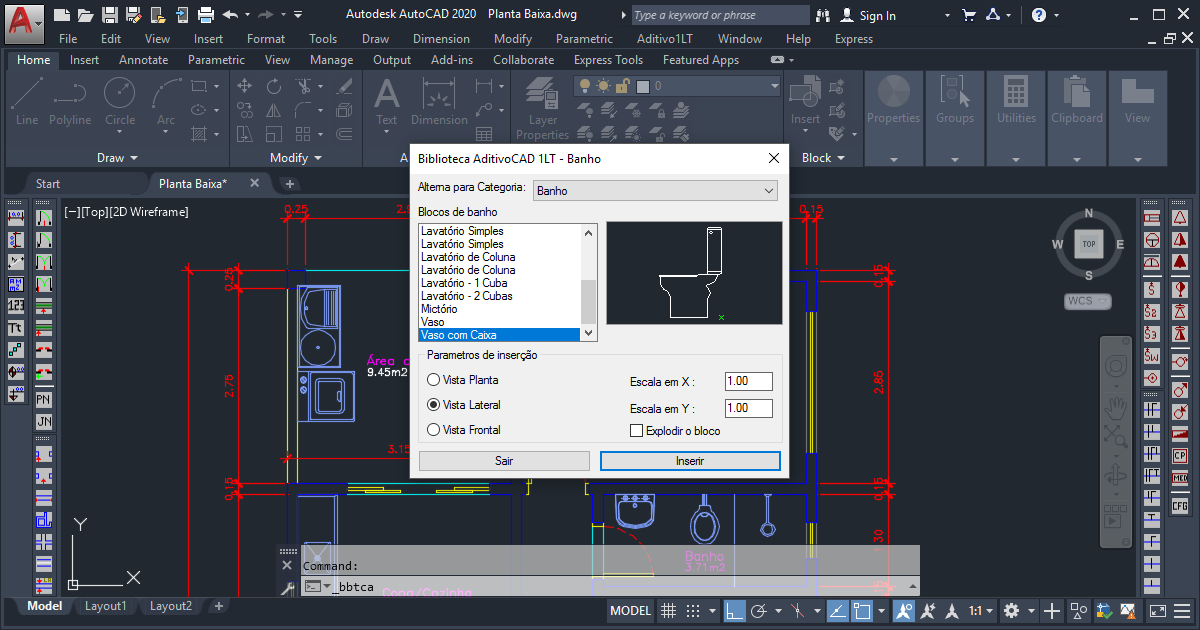
Task: Click the Dimension tool in ribbon
Action: click(x=439, y=102)
